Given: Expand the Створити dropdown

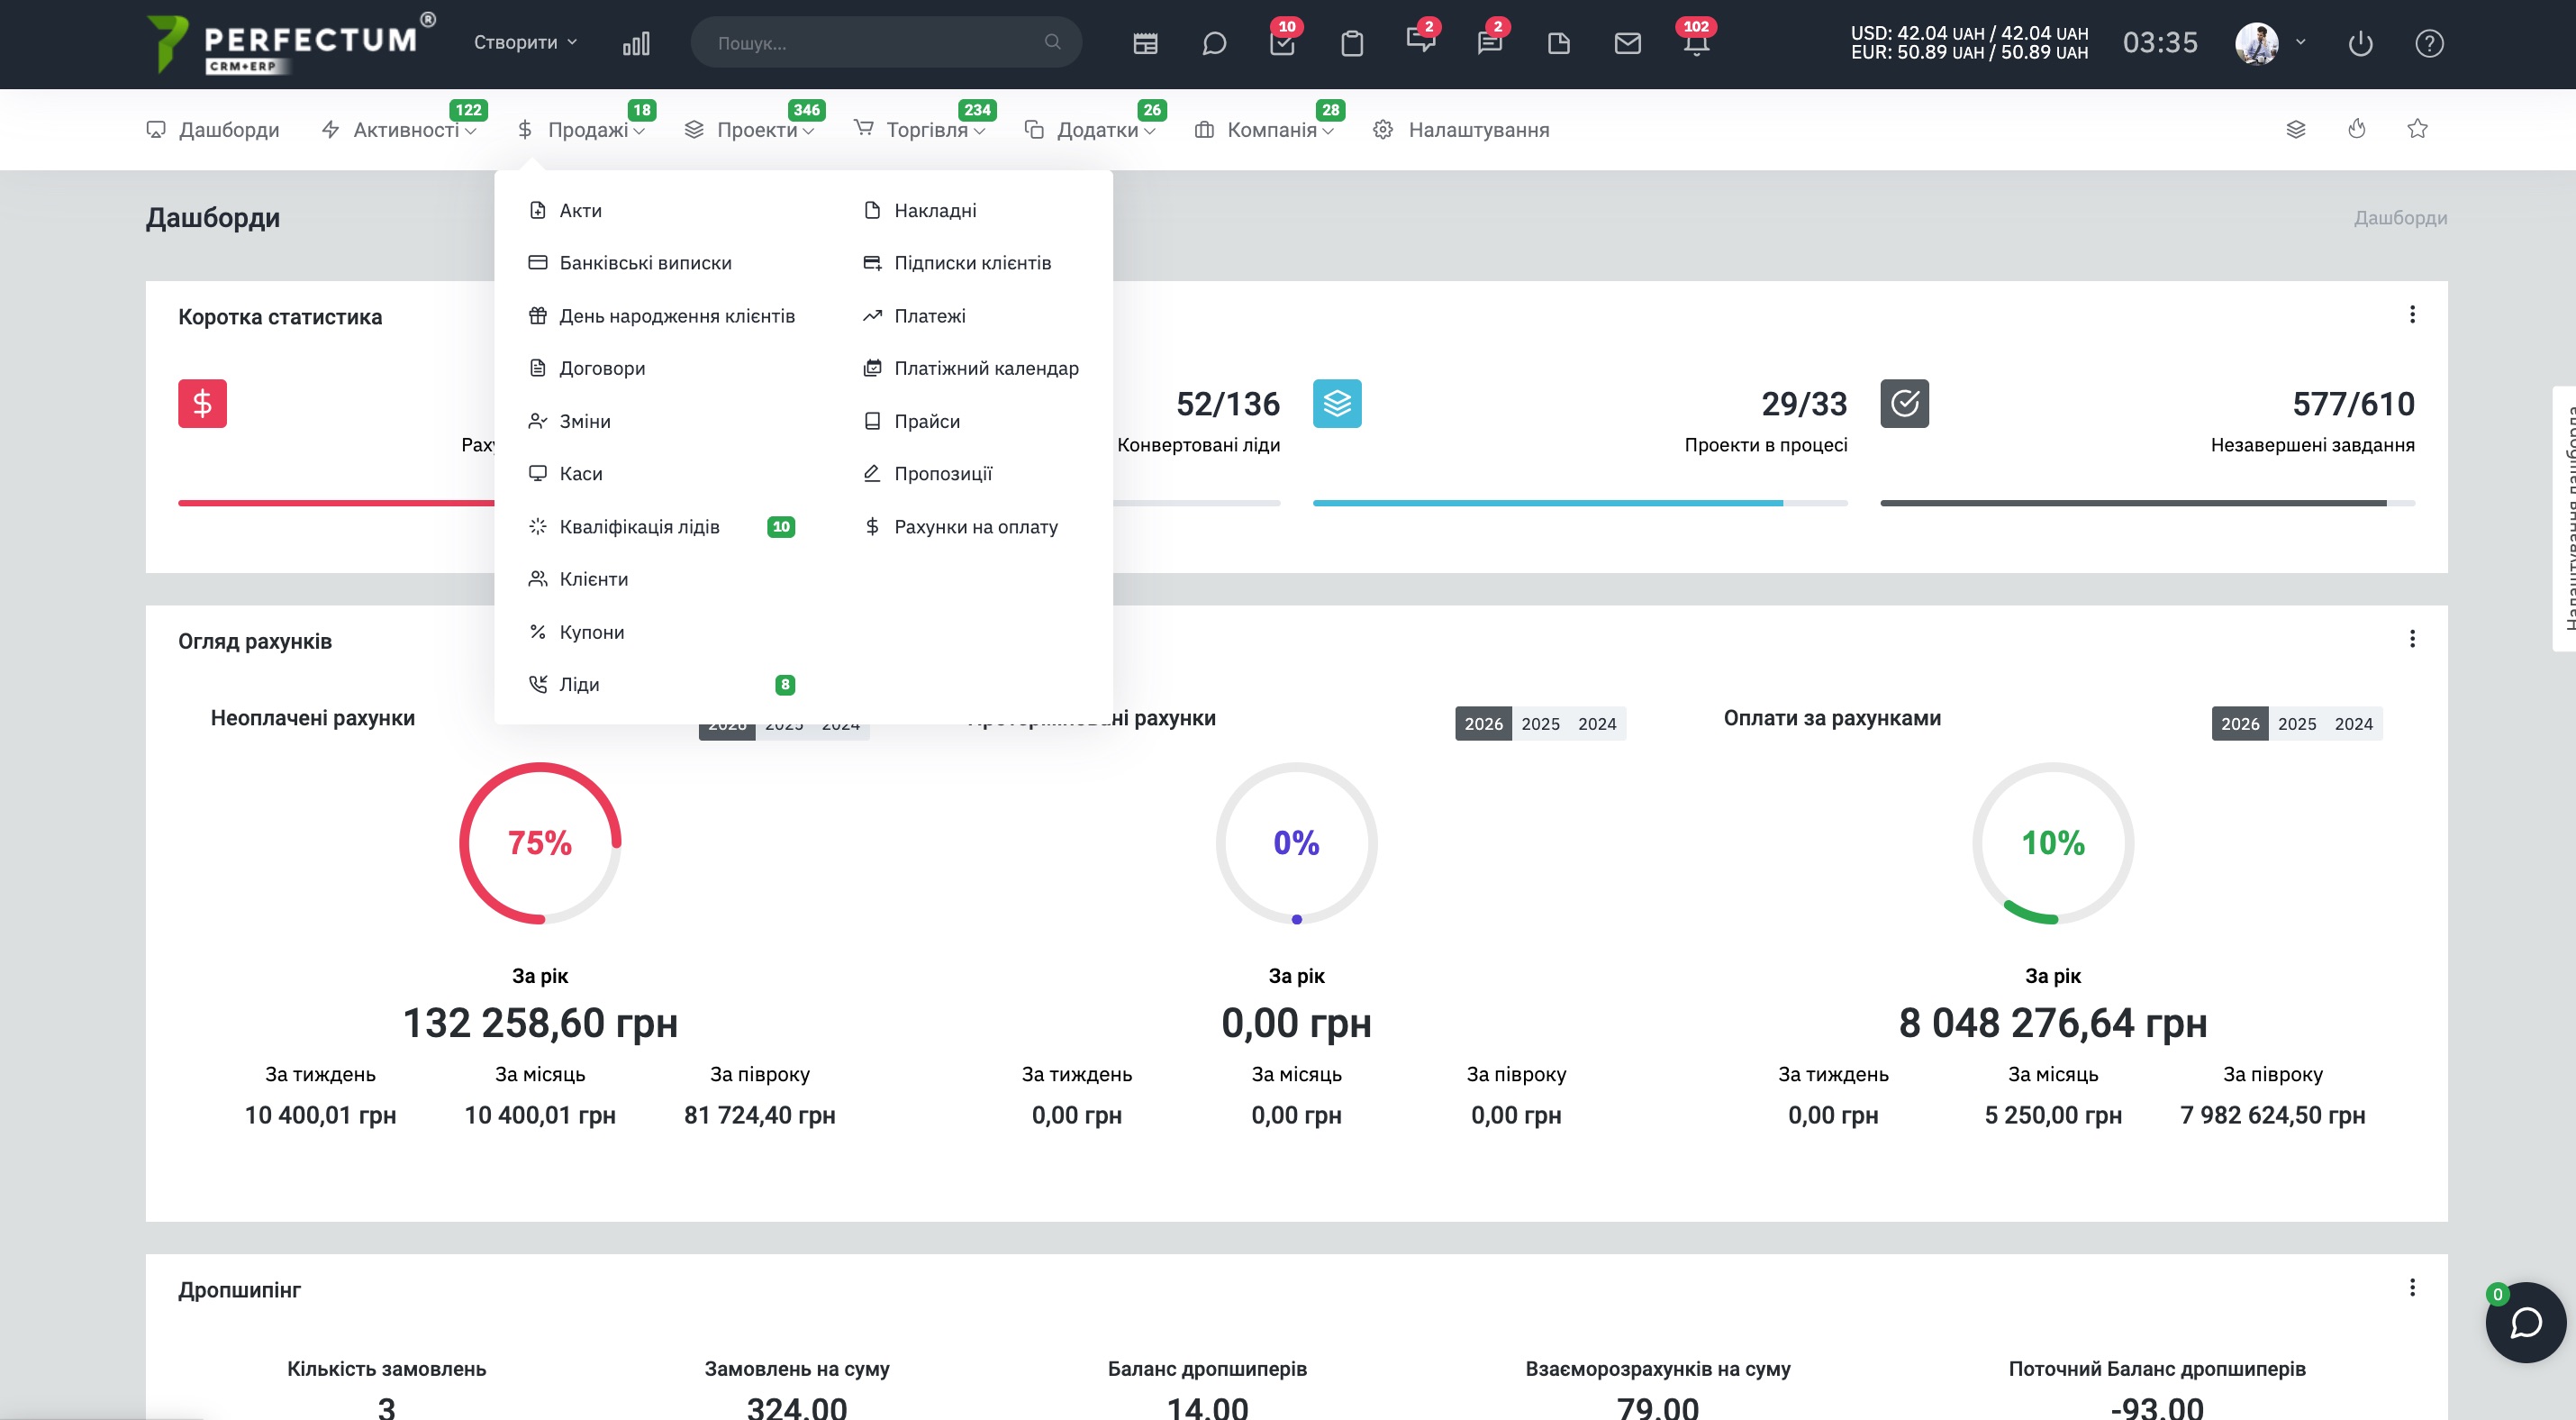Looking at the screenshot, I should pyautogui.click(x=526, y=42).
